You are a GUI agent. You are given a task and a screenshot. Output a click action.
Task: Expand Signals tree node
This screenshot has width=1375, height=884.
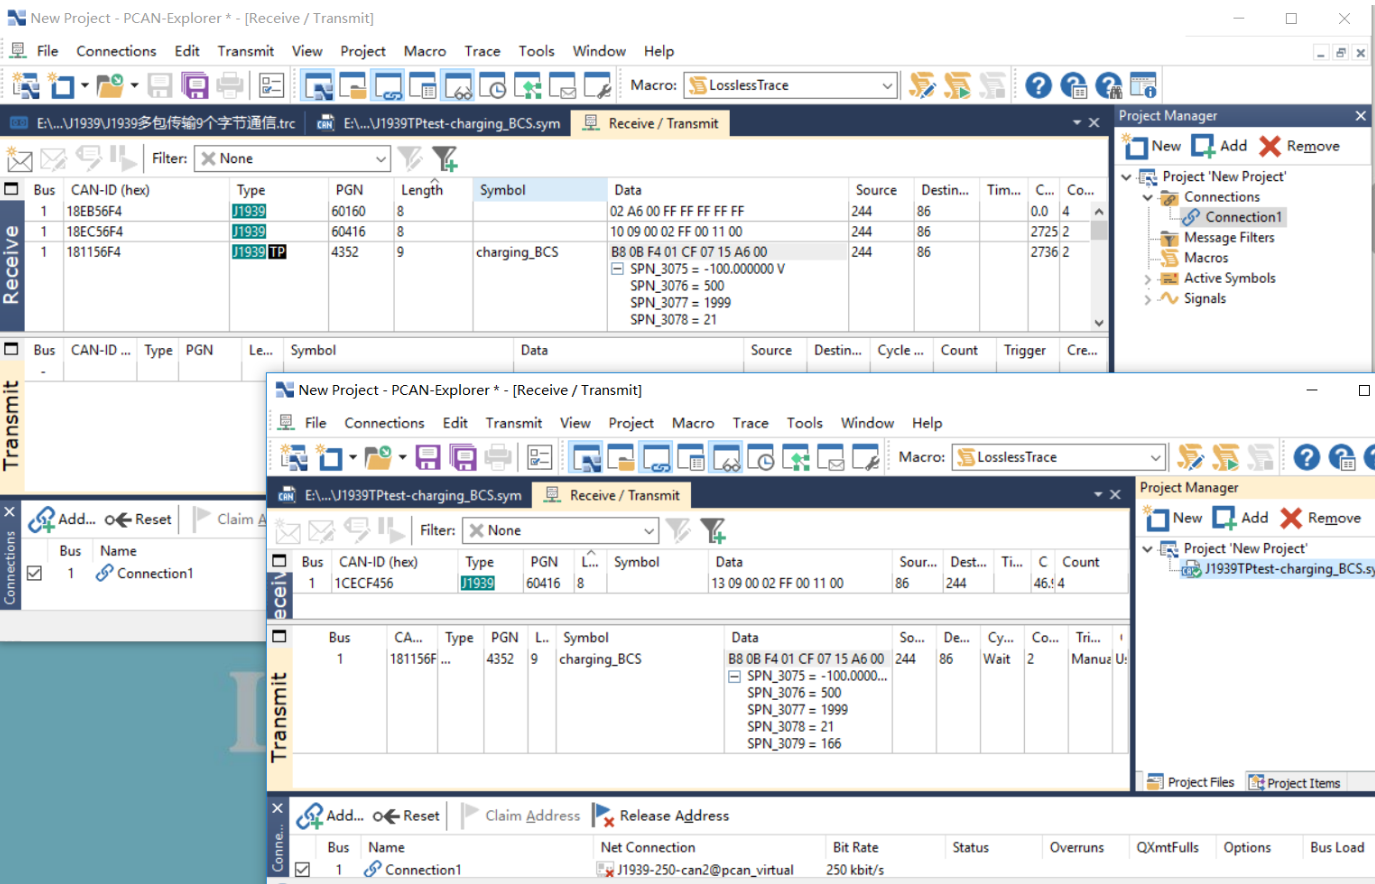click(1148, 299)
